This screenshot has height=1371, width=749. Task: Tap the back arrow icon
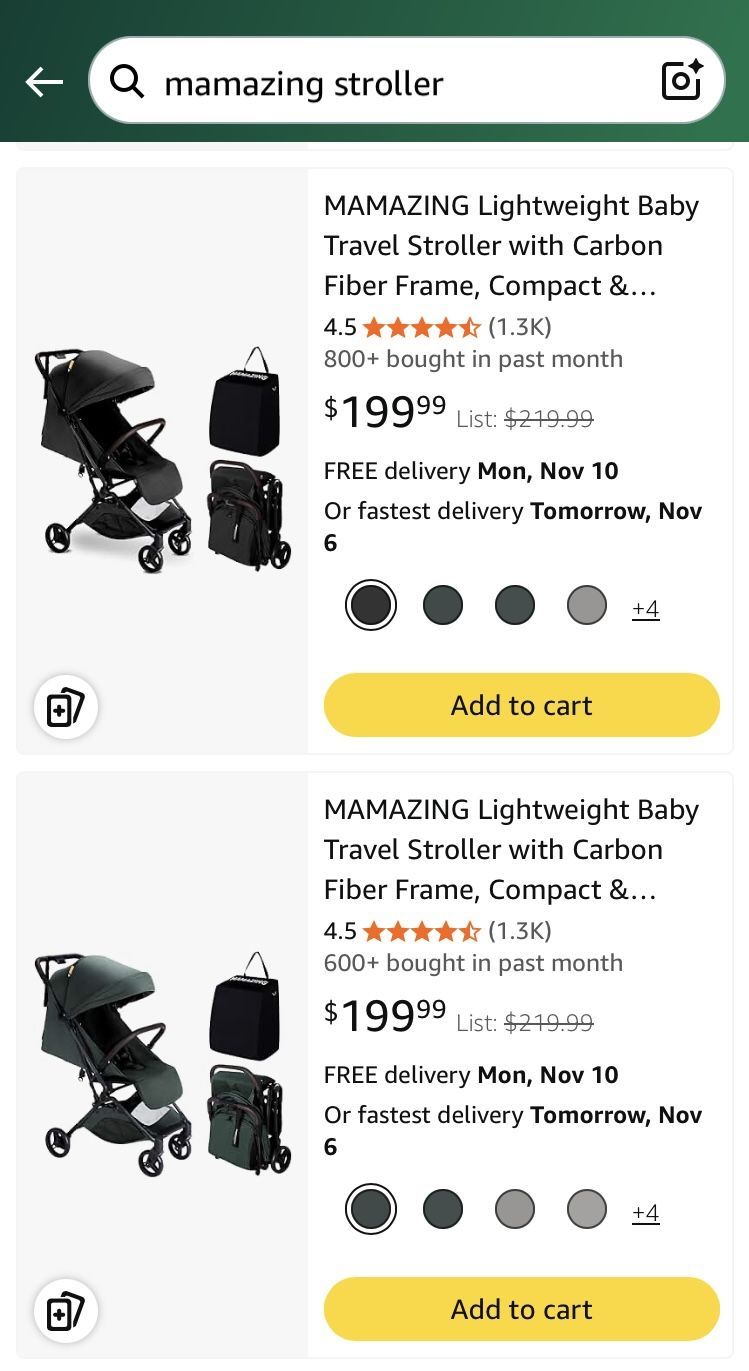[44, 82]
